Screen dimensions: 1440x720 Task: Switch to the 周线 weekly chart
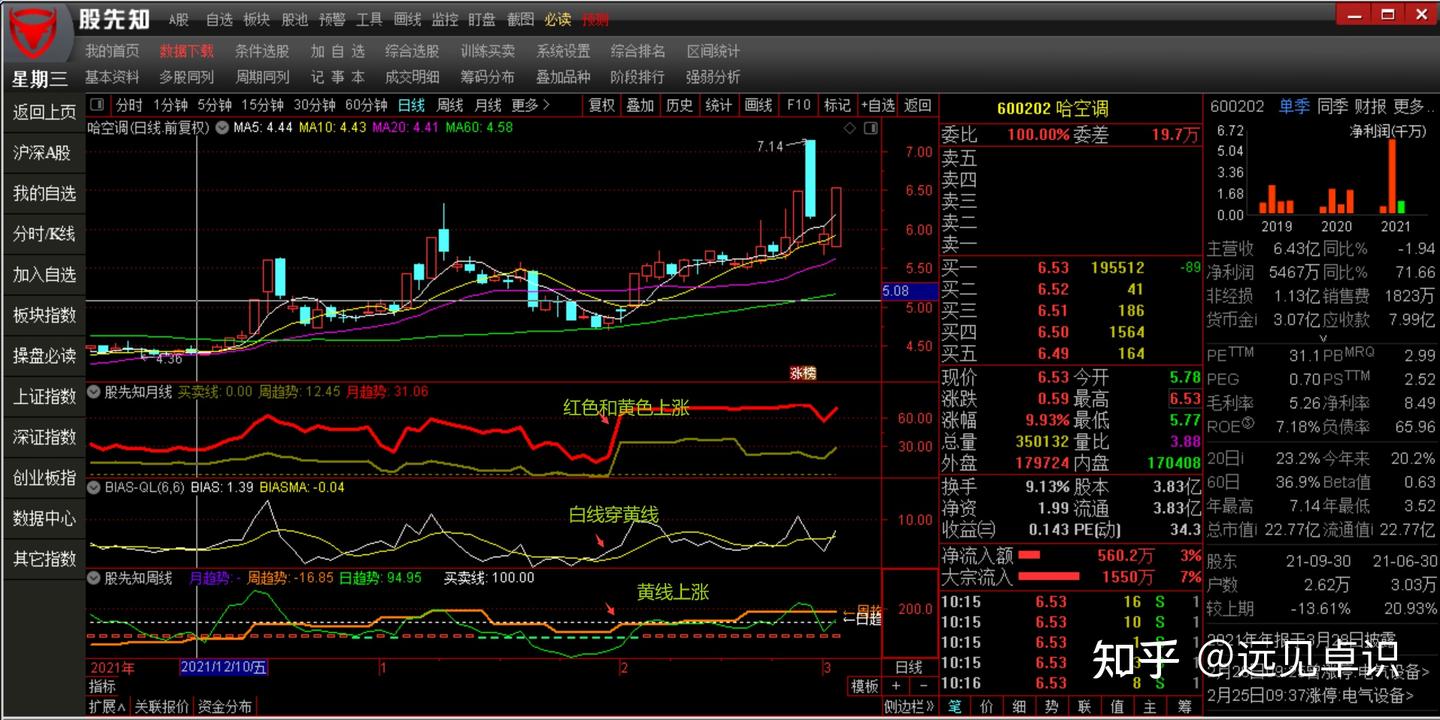pyautogui.click(x=449, y=105)
